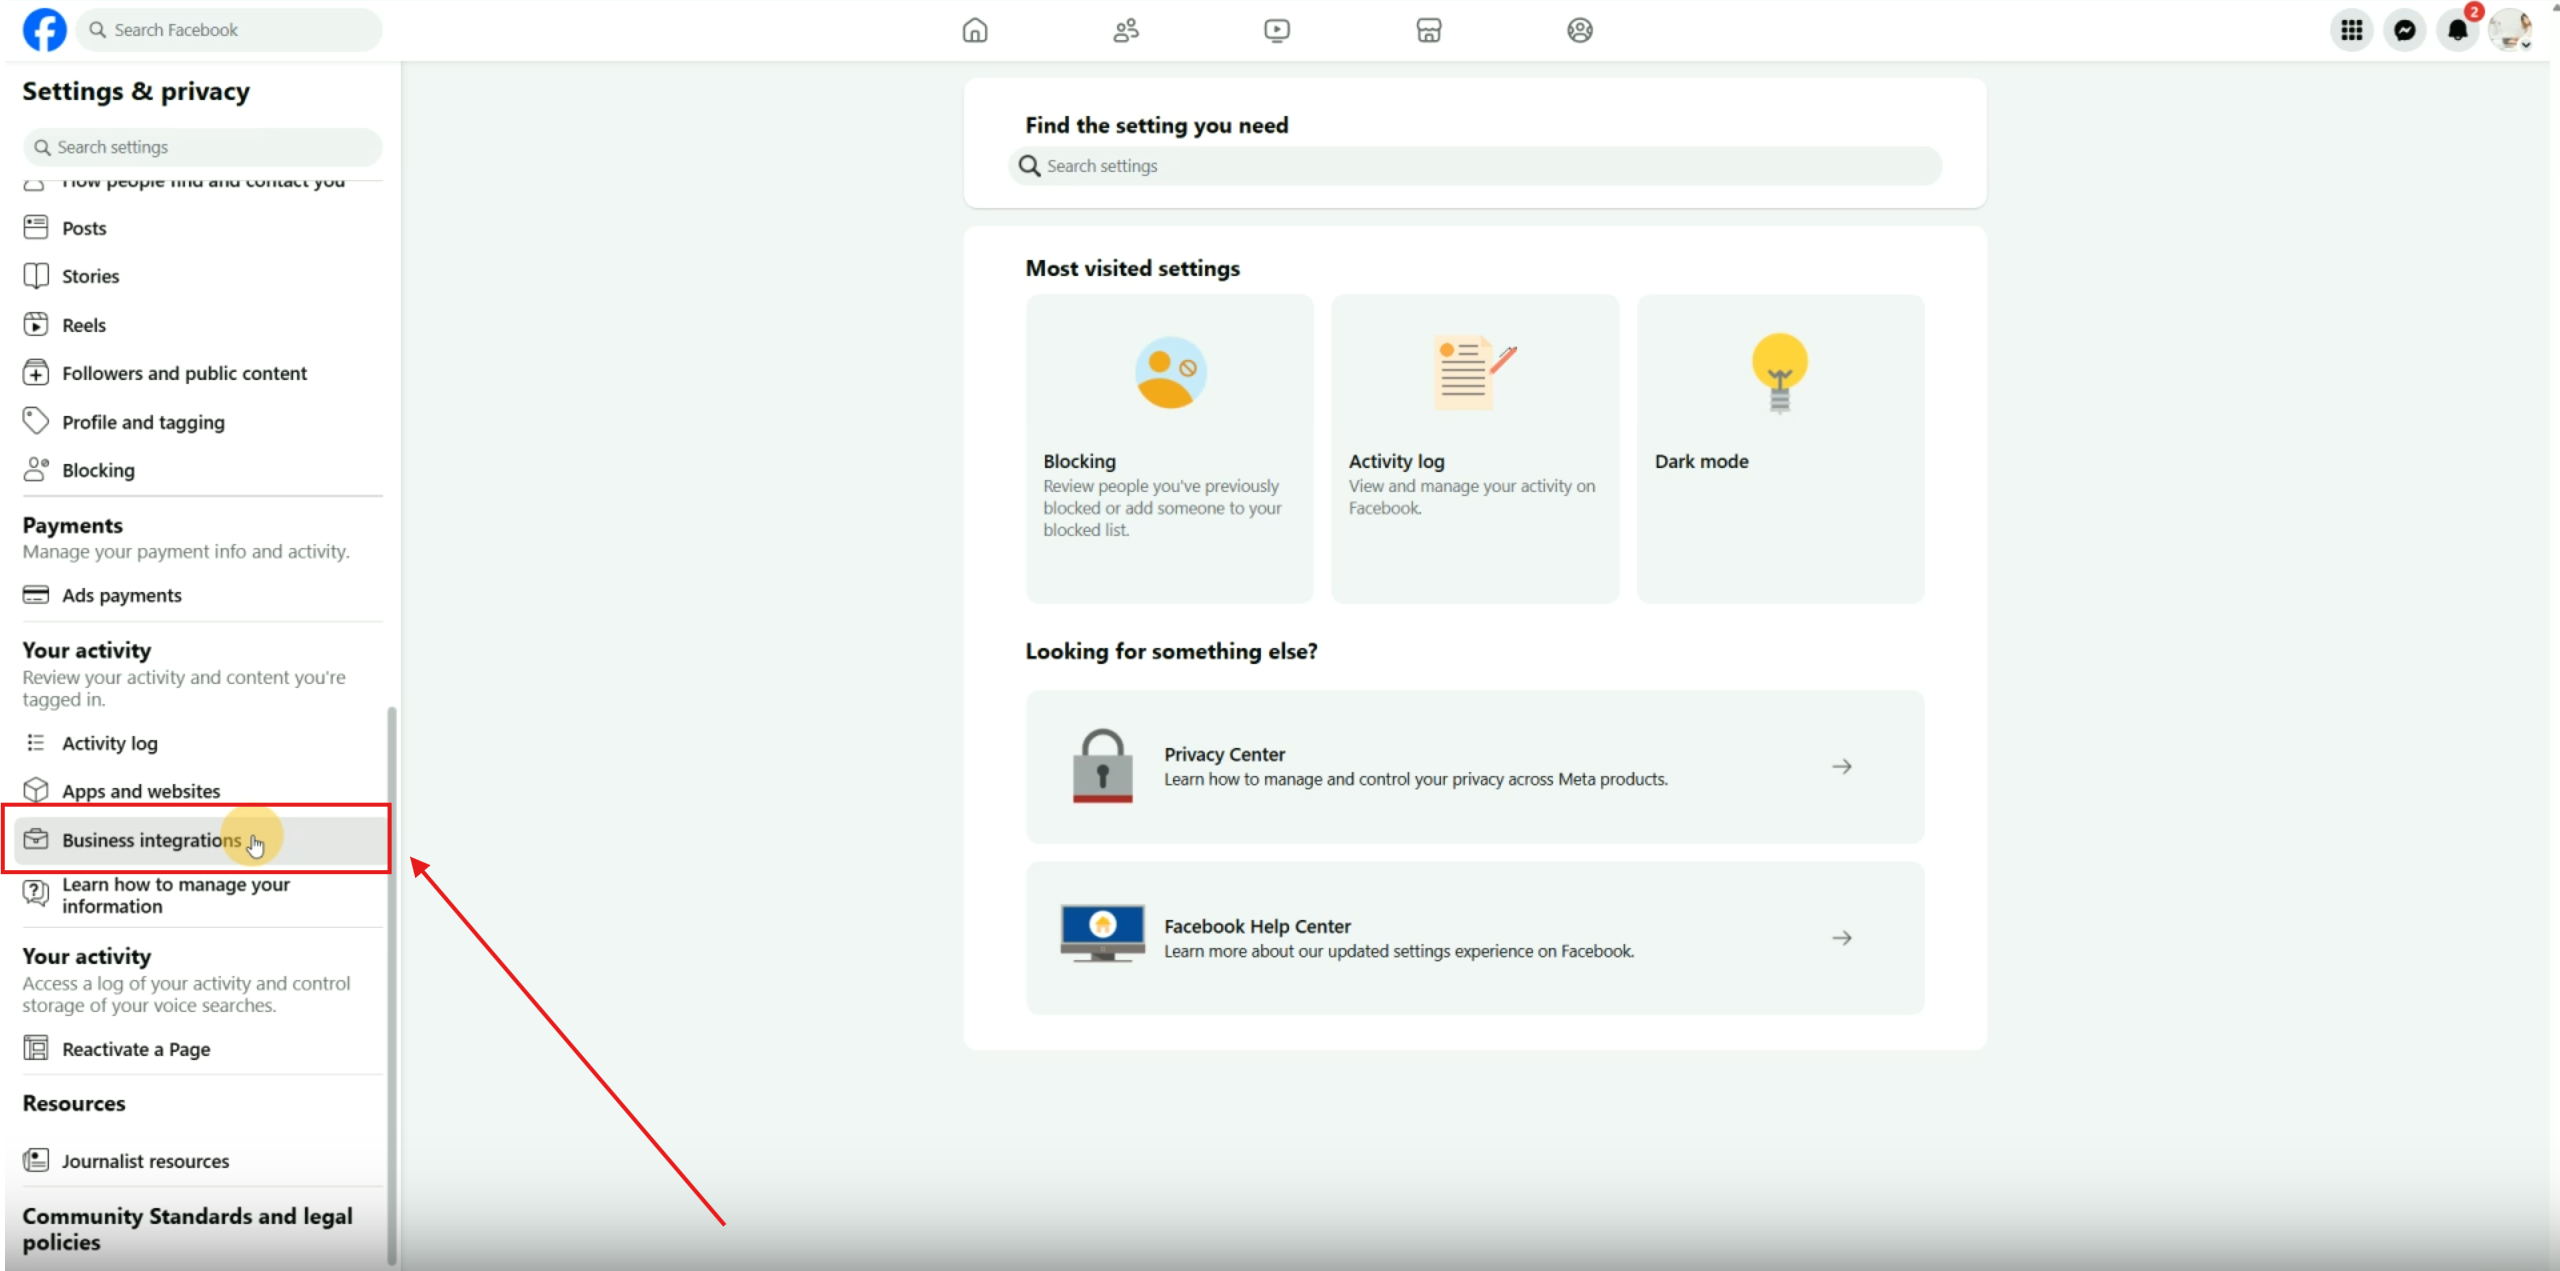Image resolution: width=2560 pixels, height=1271 pixels.
Task: Select Business integrations
Action: coord(201,840)
